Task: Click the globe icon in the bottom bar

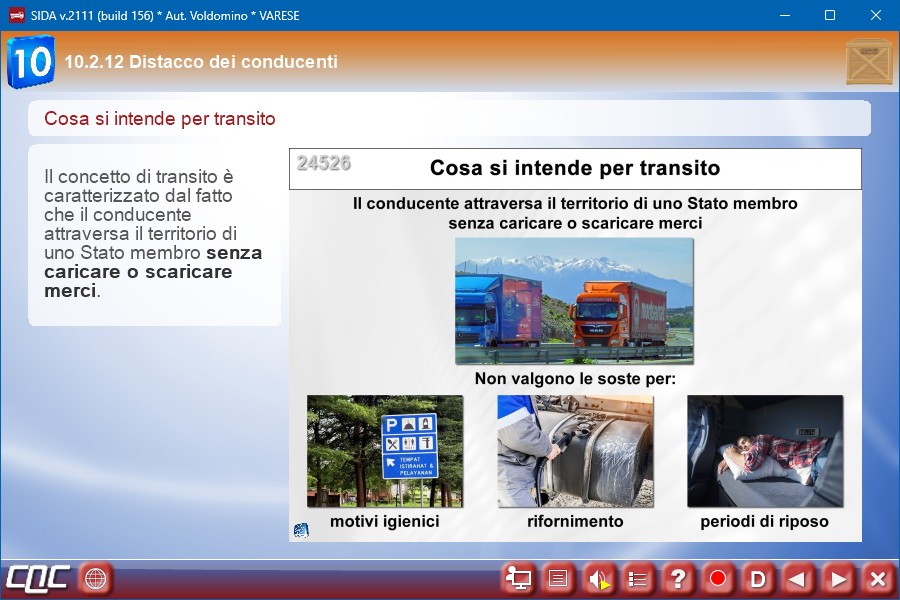Action: [x=96, y=578]
